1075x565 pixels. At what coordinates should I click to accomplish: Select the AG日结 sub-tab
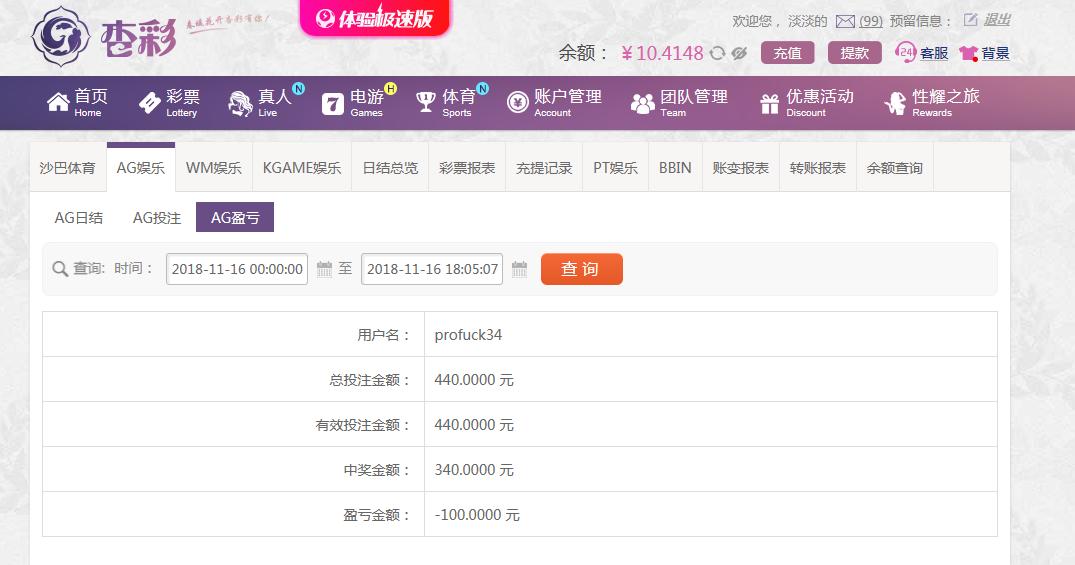(79, 217)
